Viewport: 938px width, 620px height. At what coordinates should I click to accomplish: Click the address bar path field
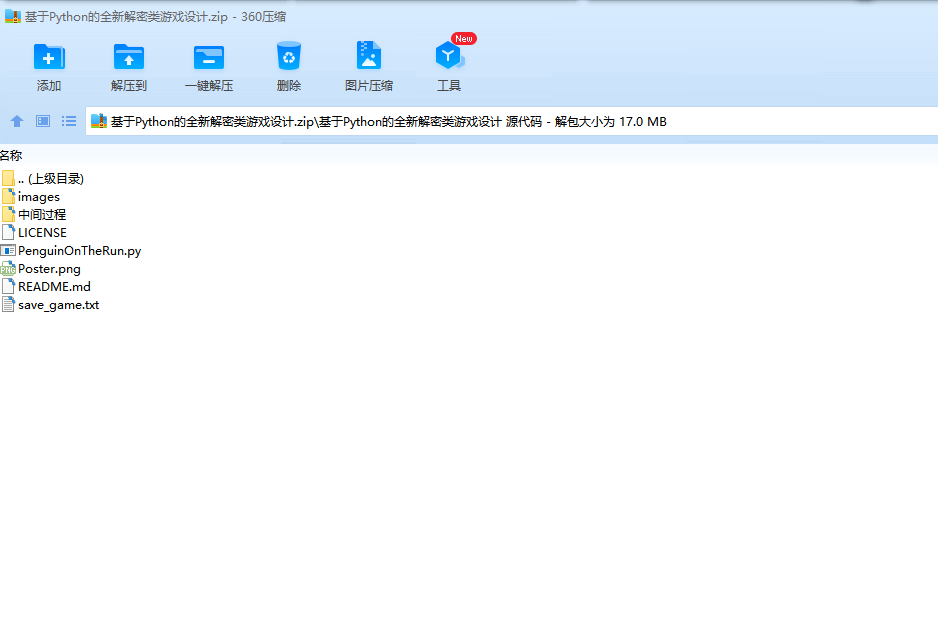[511, 121]
